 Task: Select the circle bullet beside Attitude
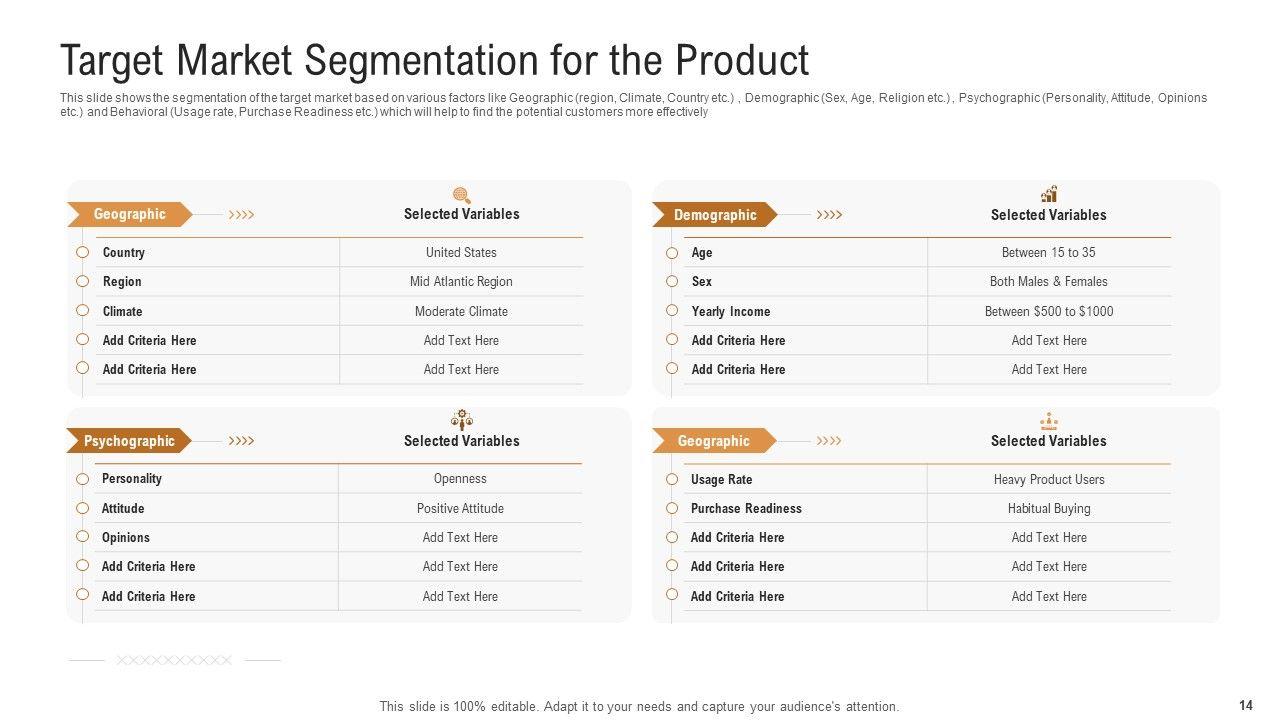pyautogui.click(x=83, y=508)
